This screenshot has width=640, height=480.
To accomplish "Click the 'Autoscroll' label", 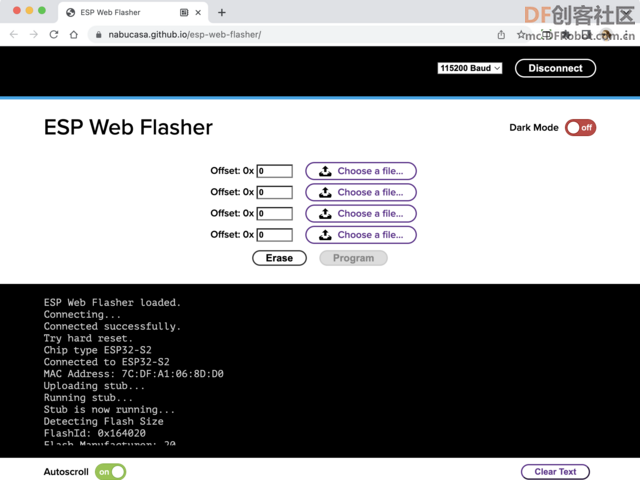I will click(66, 472).
